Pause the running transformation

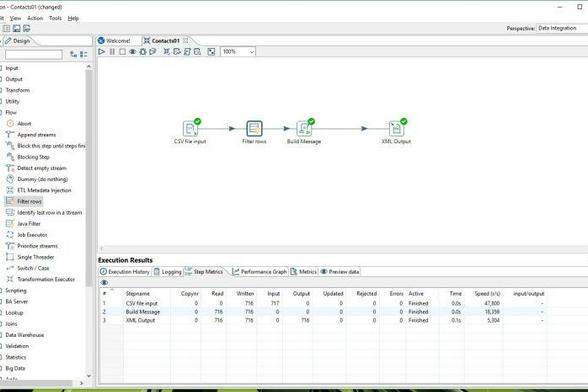coord(112,52)
